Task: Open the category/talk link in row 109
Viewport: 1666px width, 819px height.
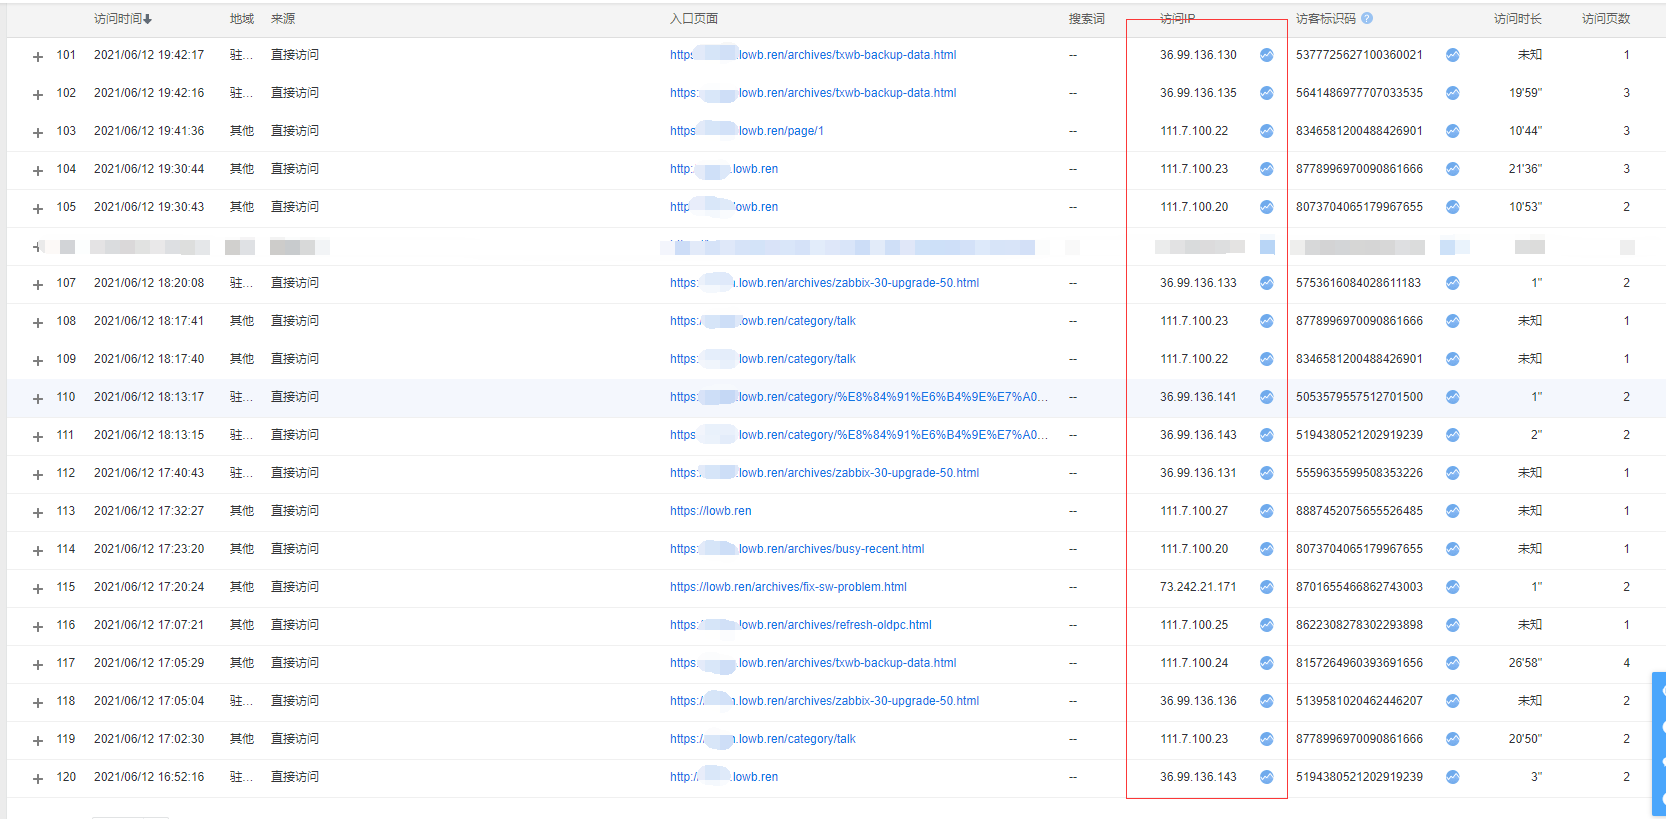Action: point(763,359)
